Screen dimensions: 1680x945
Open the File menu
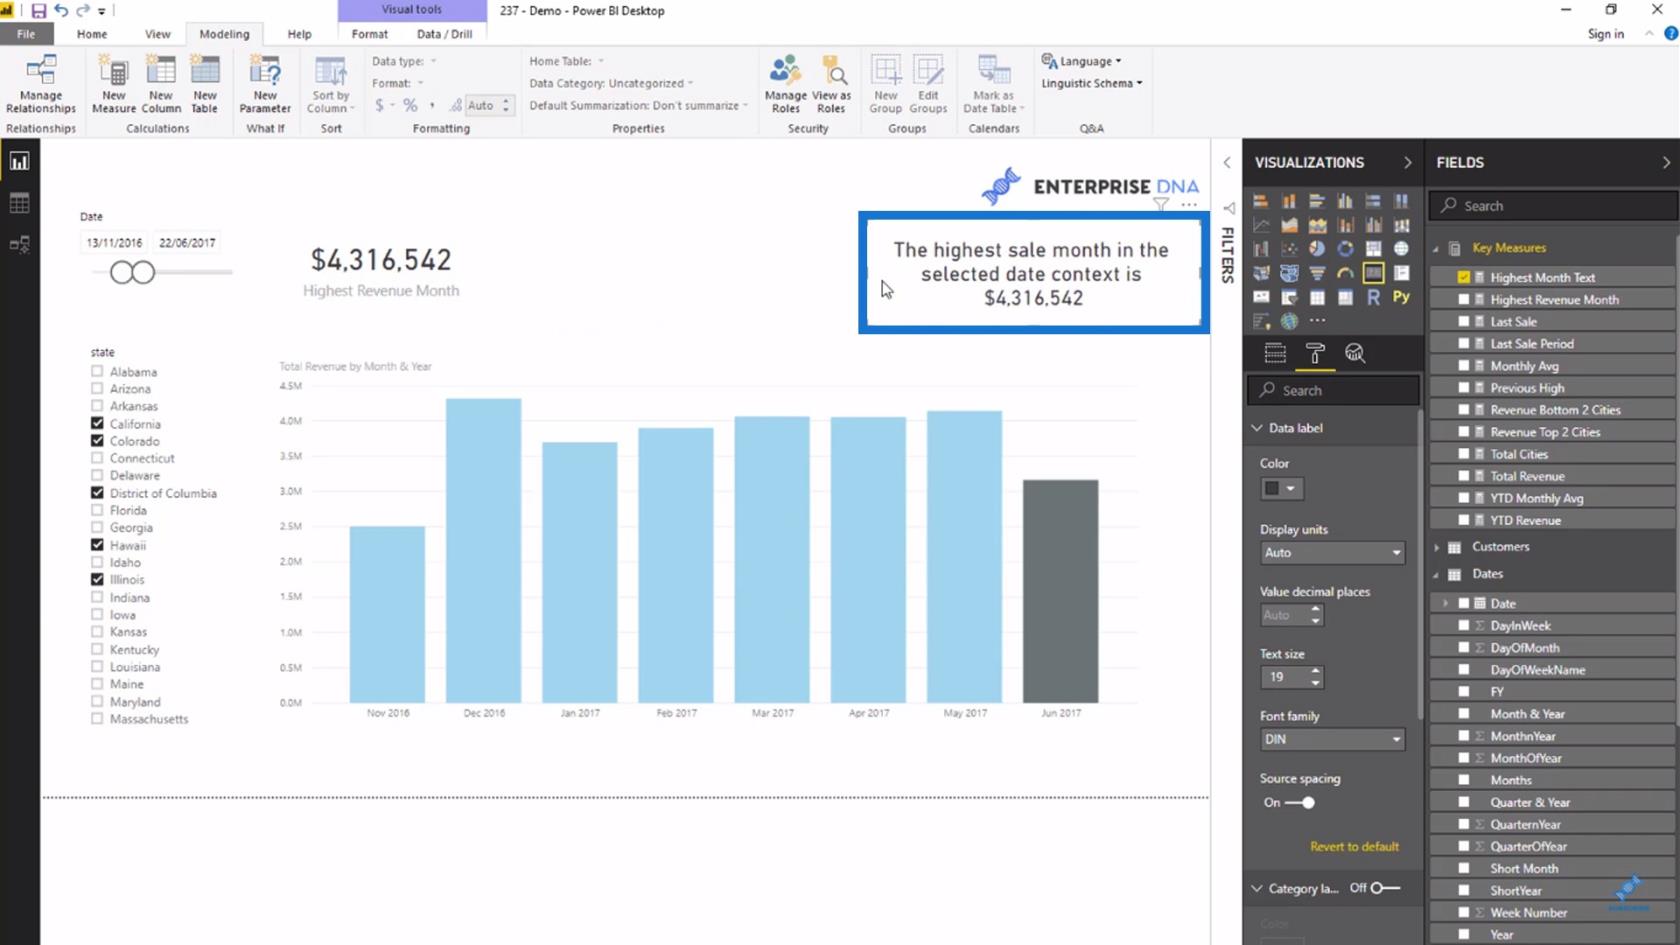pos(26,34)
